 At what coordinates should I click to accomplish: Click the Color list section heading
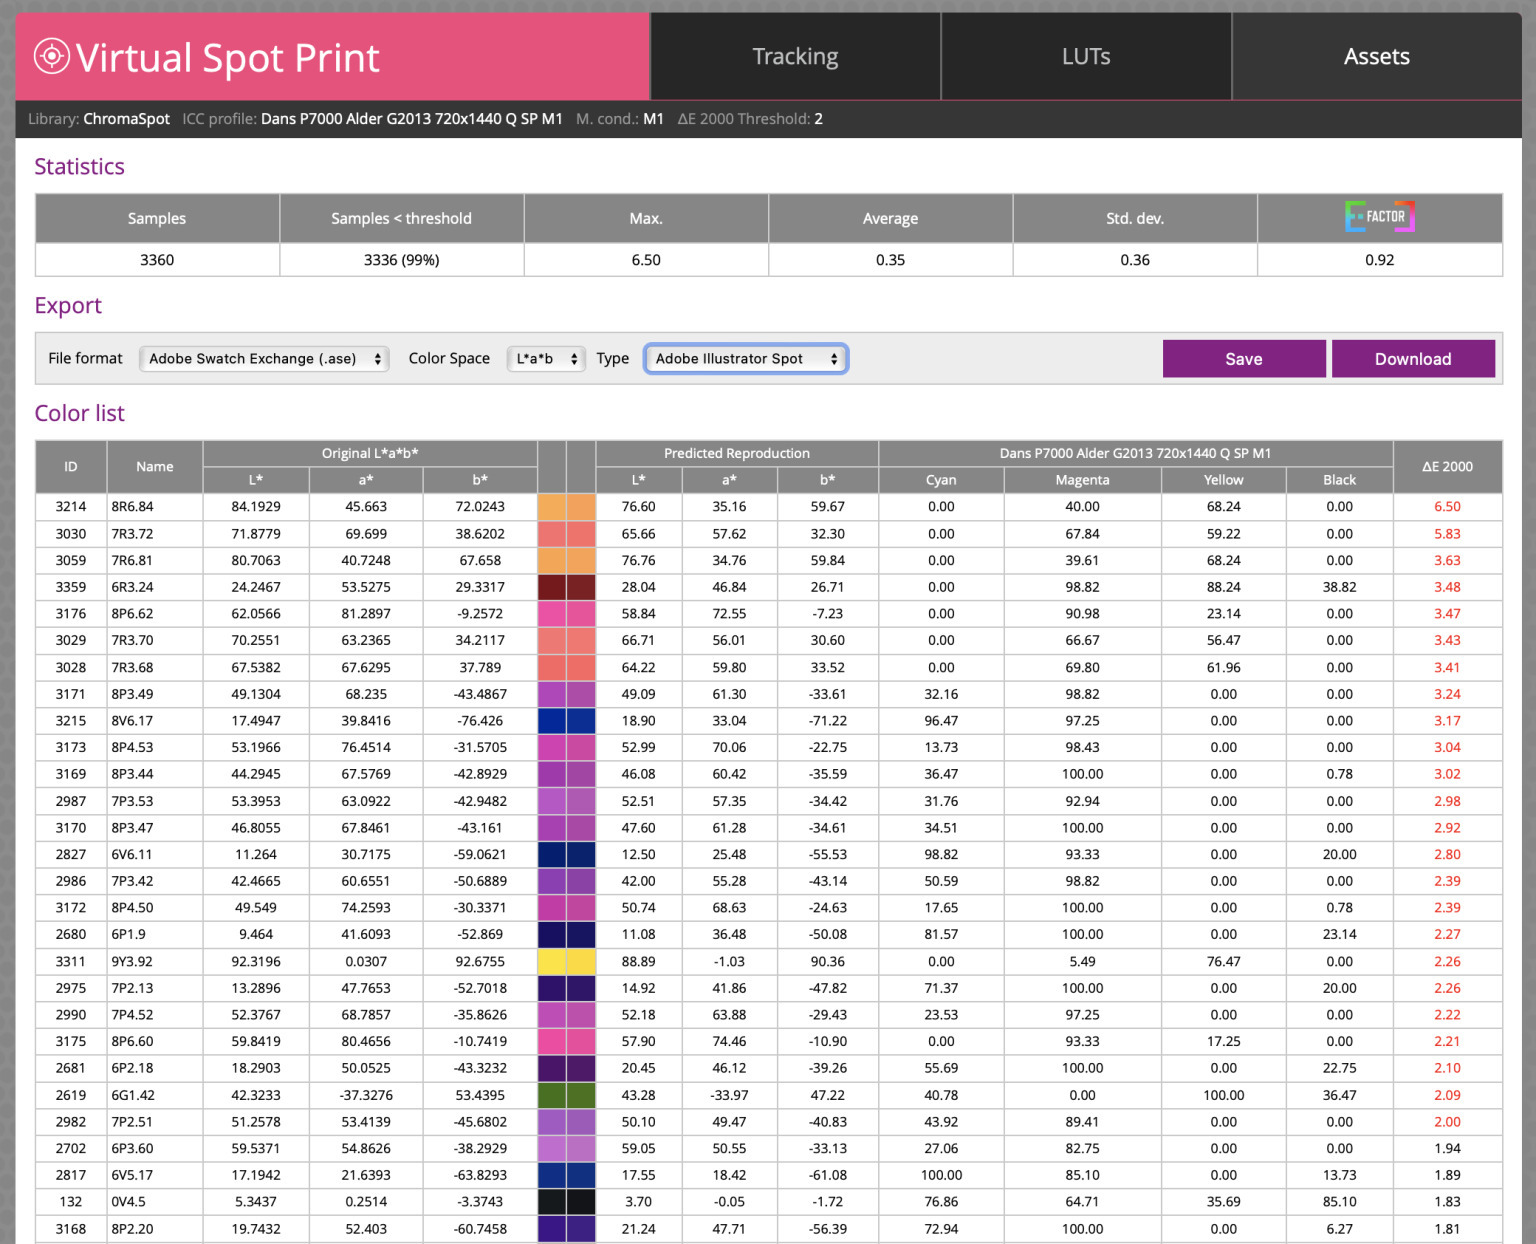(x=80, y=414)
